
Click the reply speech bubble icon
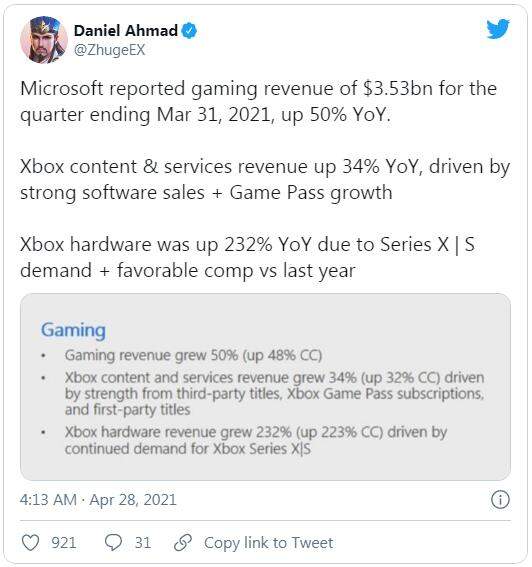pos(113,542)
